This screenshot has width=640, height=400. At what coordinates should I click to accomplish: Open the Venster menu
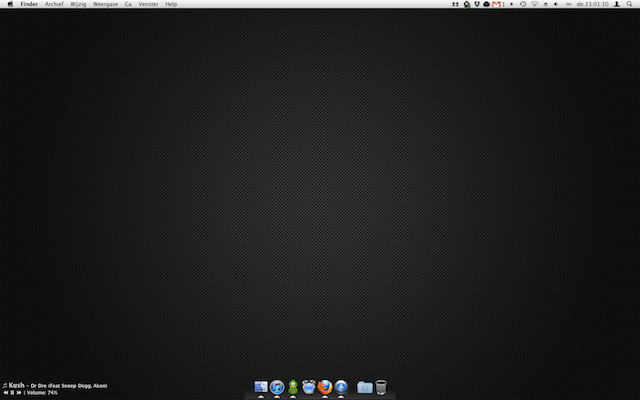click(148, 4)
